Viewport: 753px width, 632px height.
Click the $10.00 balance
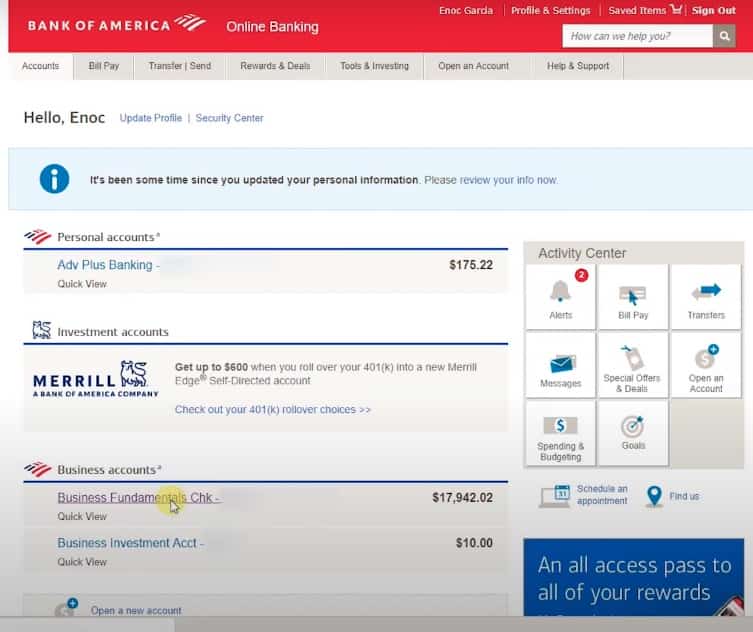coord(474,543)
